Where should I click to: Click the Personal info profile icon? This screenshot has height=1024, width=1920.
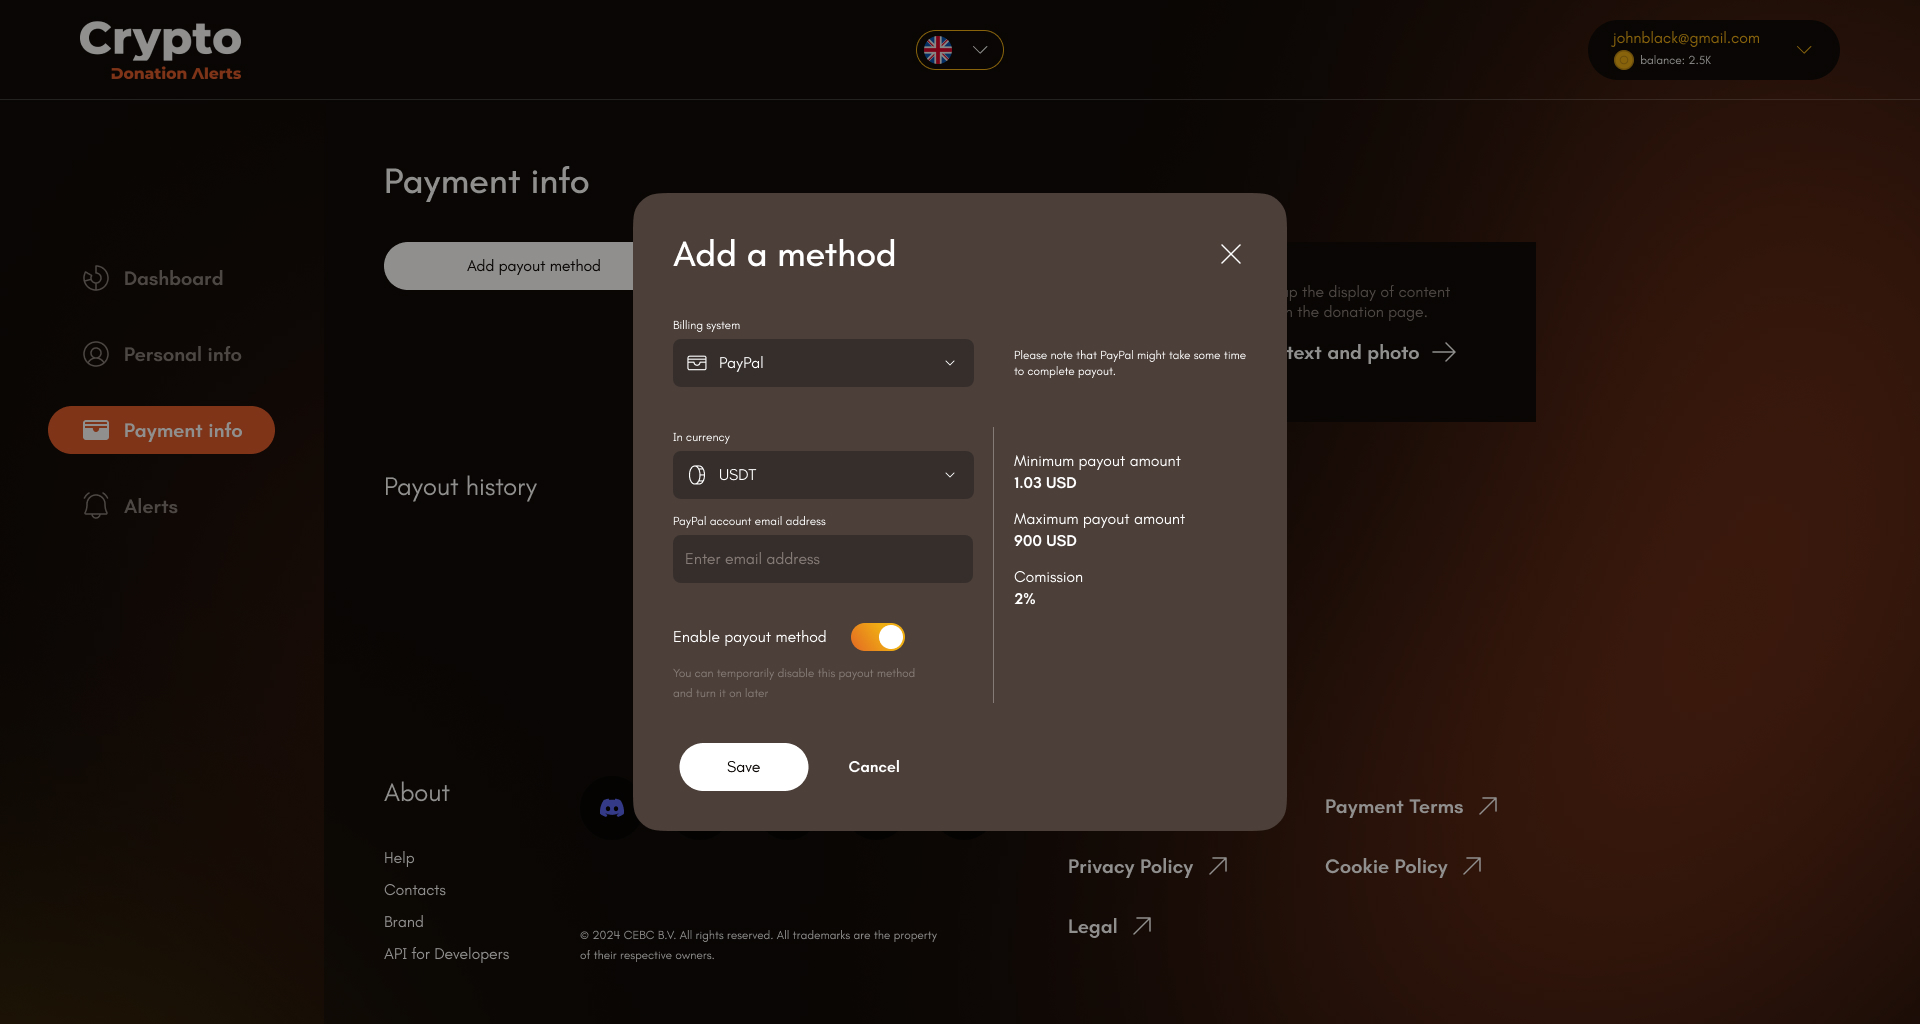tap(96, 354)
